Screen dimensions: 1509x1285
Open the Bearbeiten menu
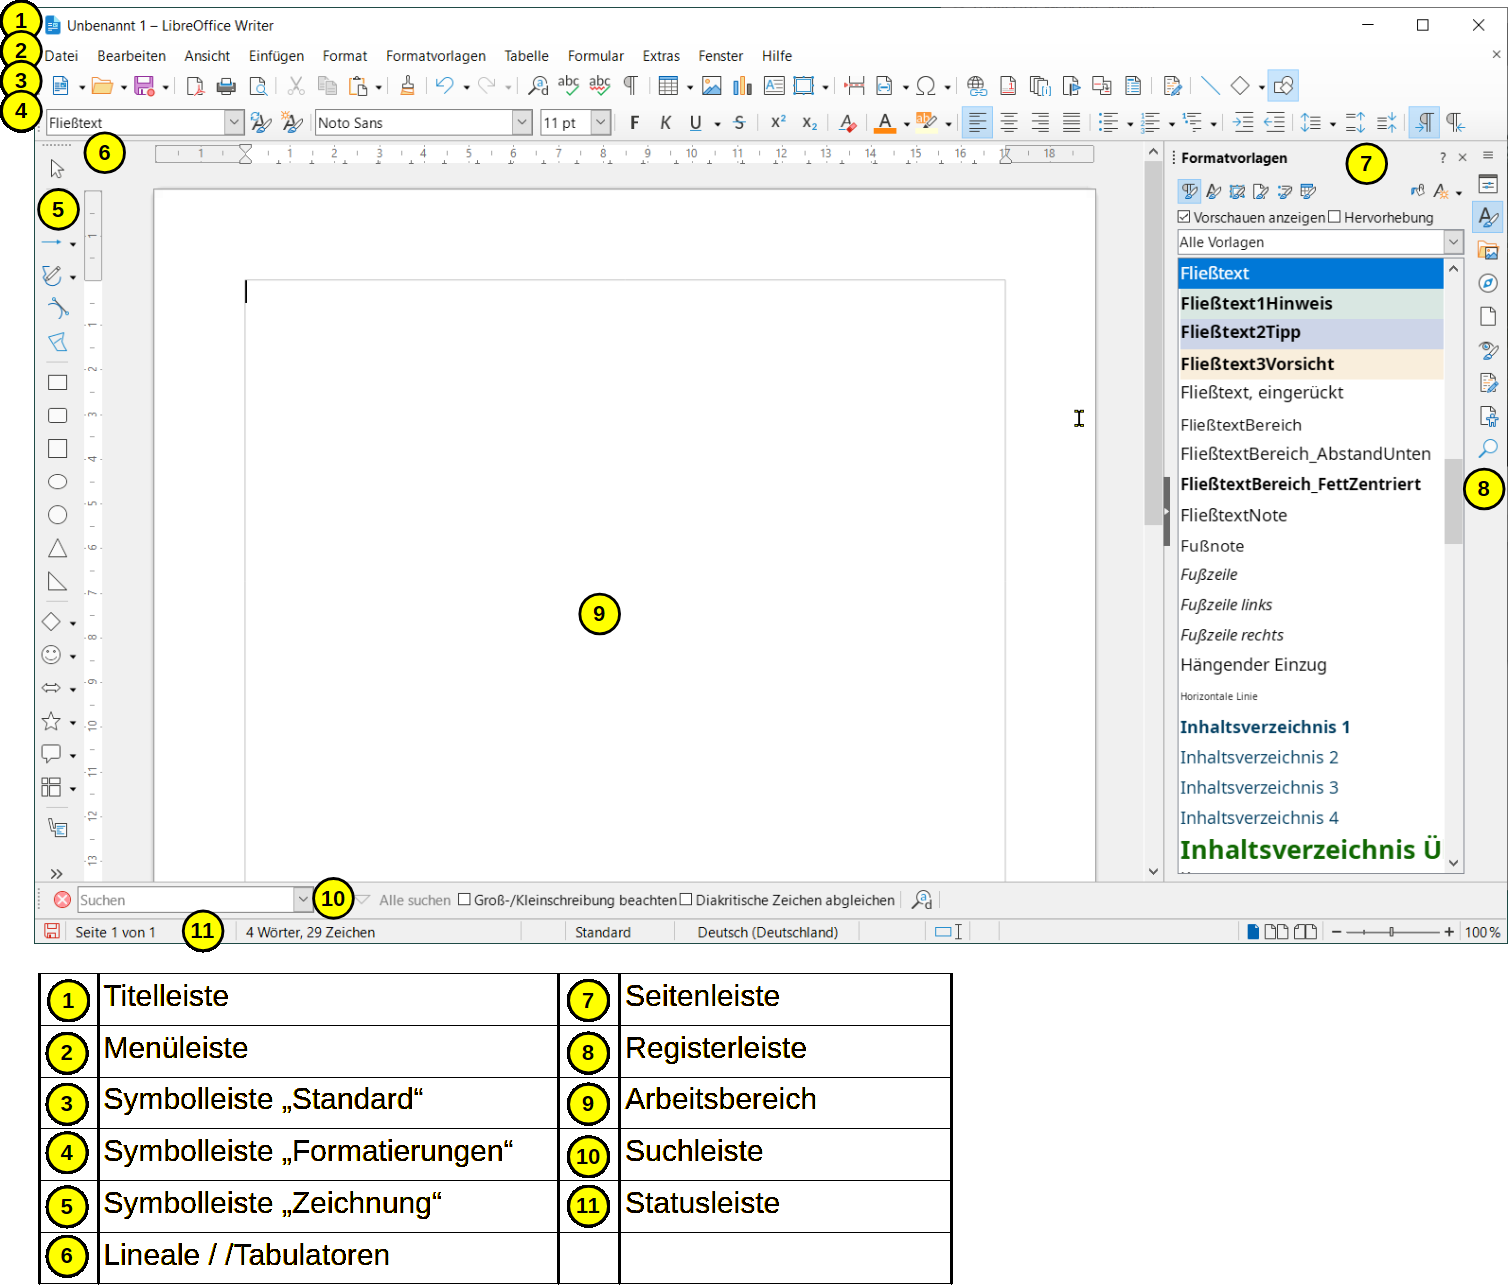(x=131, y=56)
